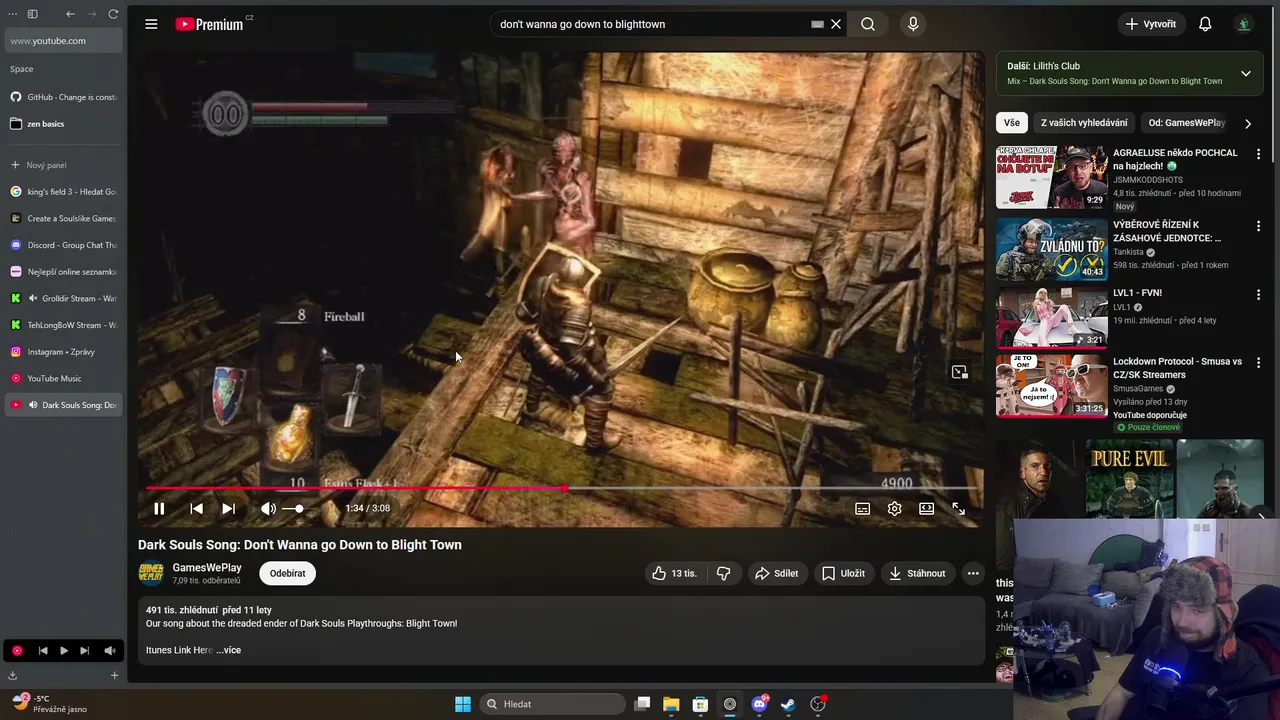Expand the Mix playlist panel chevron
Image resolution: width=1280 pixels, height=720 pixels.
1246,73
